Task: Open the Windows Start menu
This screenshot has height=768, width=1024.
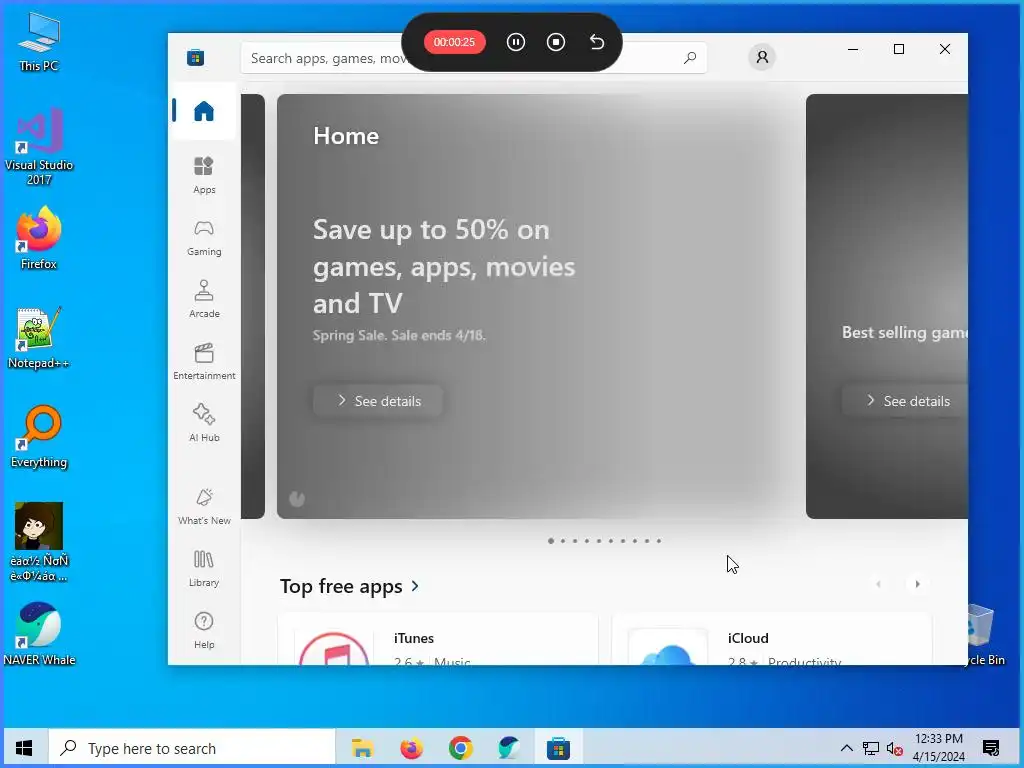Action: pos(24,748)
